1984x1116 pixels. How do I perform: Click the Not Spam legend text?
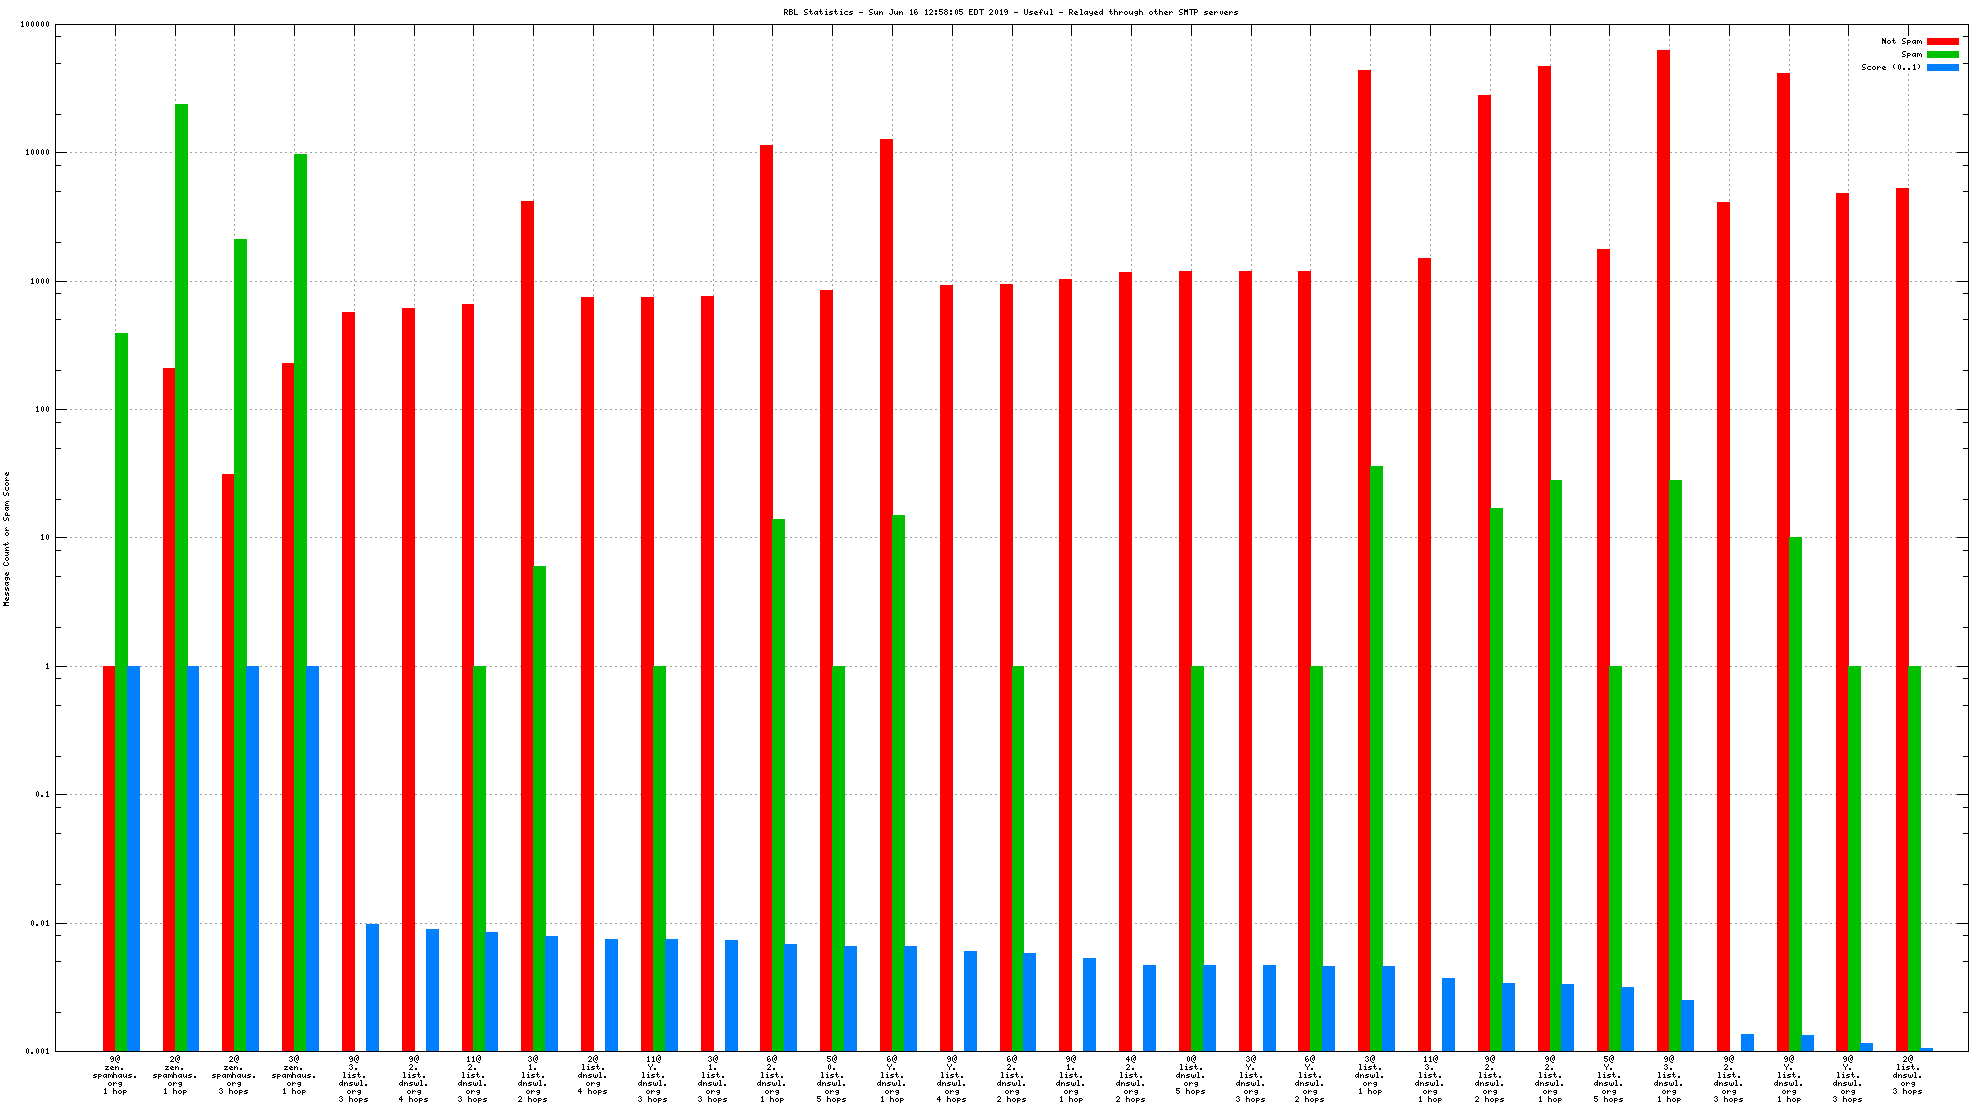[x=1901, y=41]
